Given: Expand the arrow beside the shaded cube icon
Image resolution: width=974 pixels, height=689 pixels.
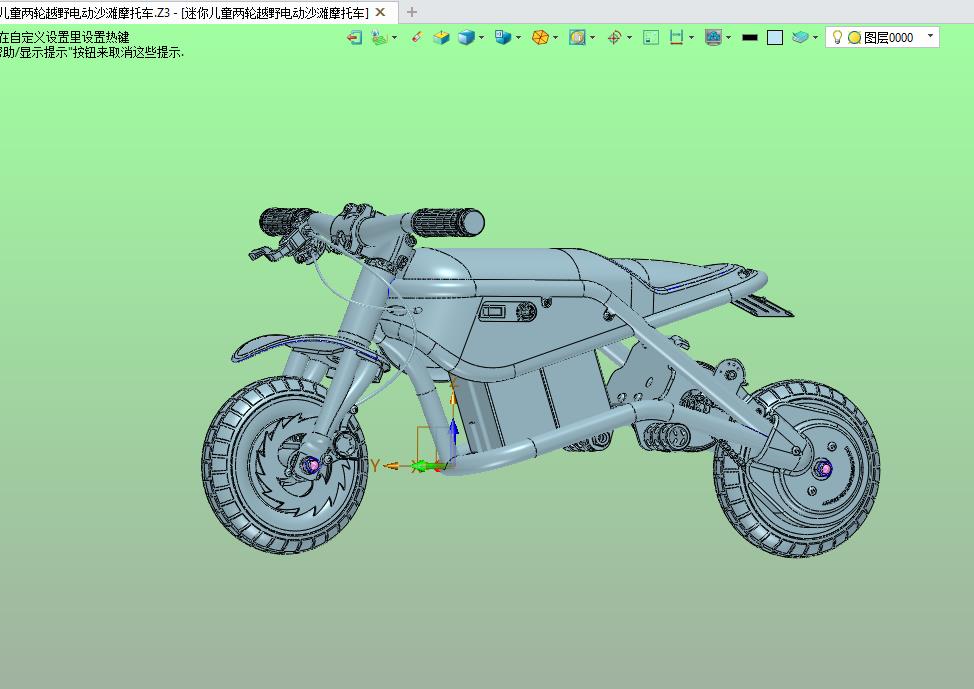Looking at the screenshot, I should pos(481,38).
